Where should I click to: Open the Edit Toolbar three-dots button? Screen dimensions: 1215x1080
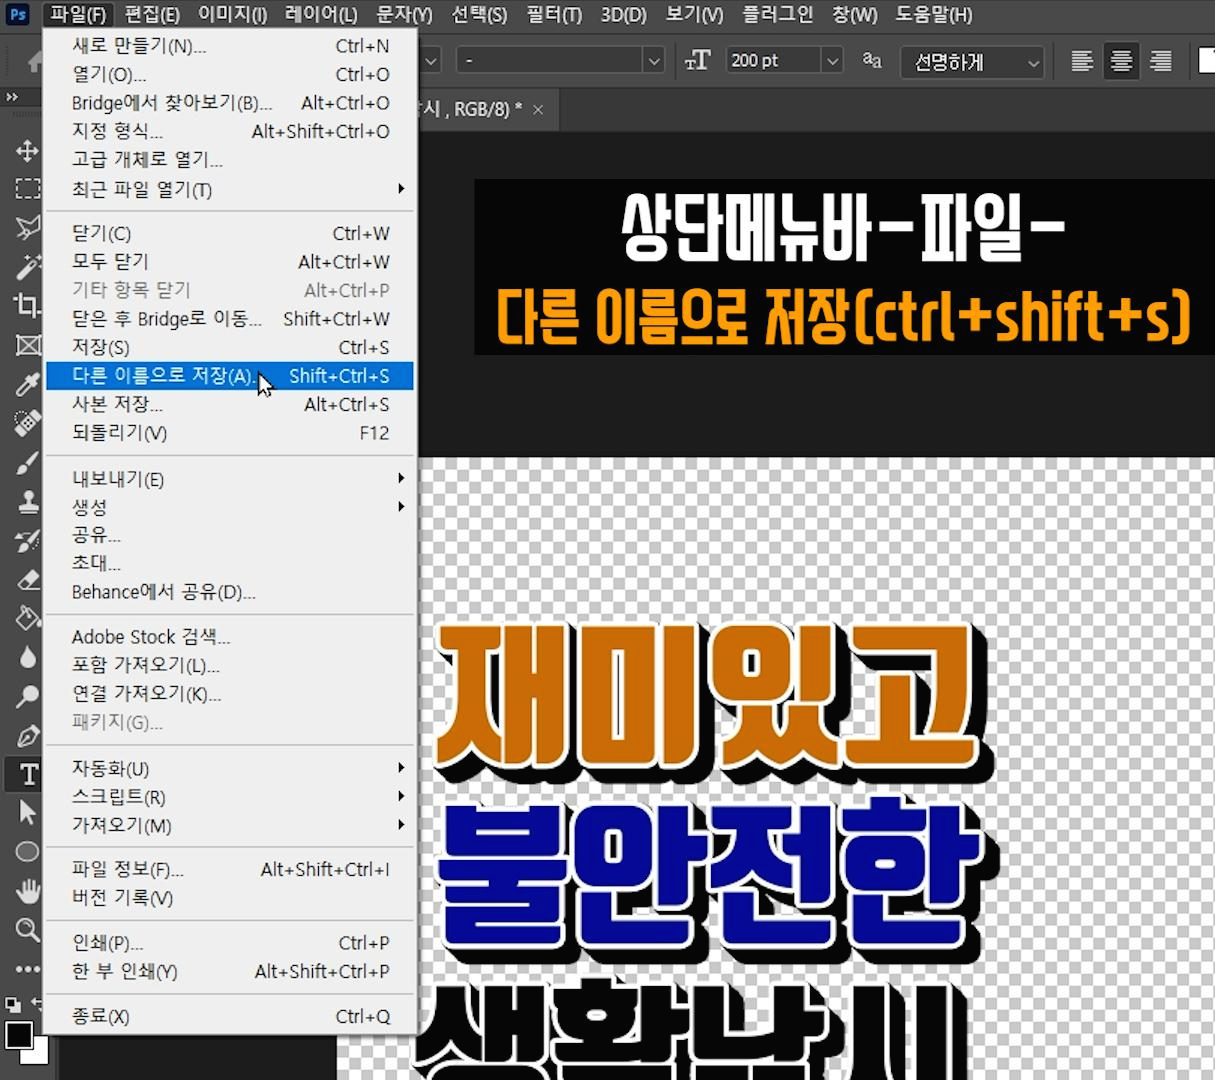27,968
